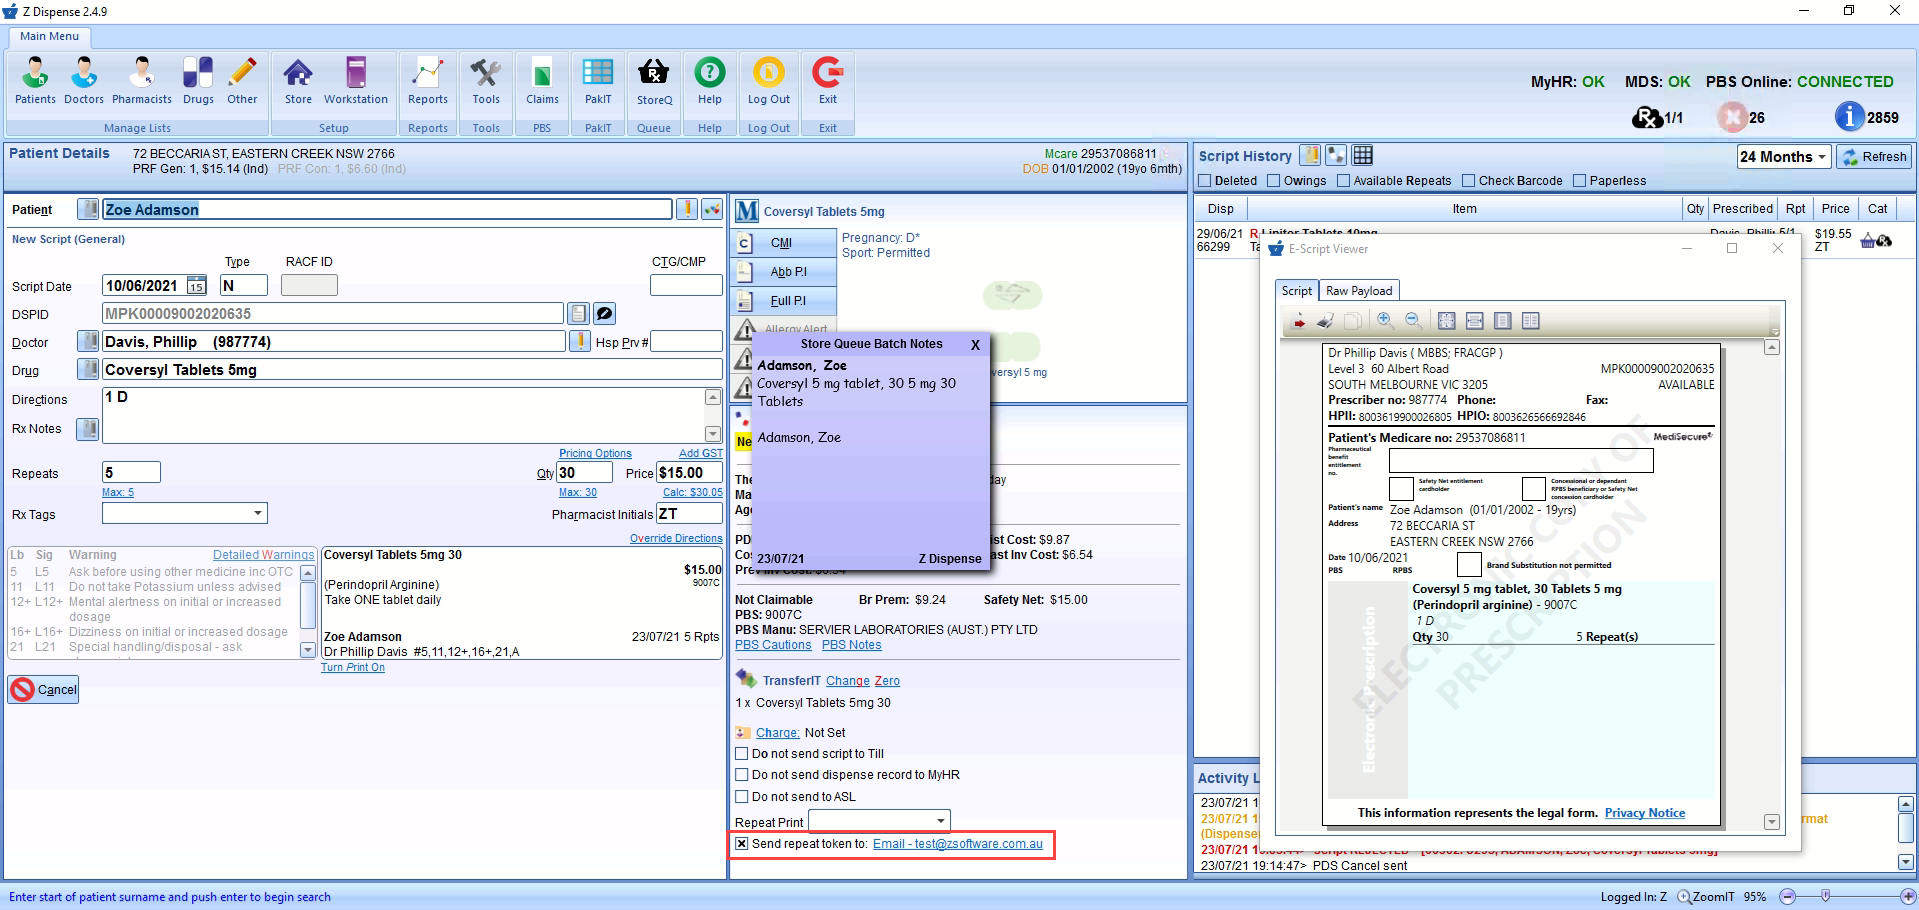
Task: Check Do not send dispense record to MyHR
Action: 742,775
